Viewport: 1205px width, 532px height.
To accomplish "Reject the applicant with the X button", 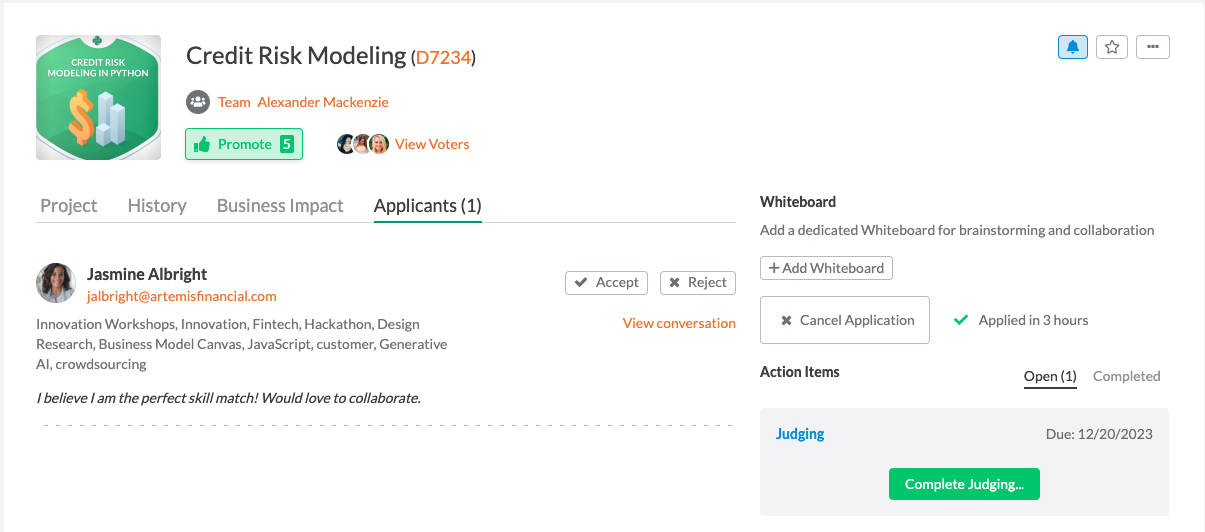I will (x=698, y=283).
